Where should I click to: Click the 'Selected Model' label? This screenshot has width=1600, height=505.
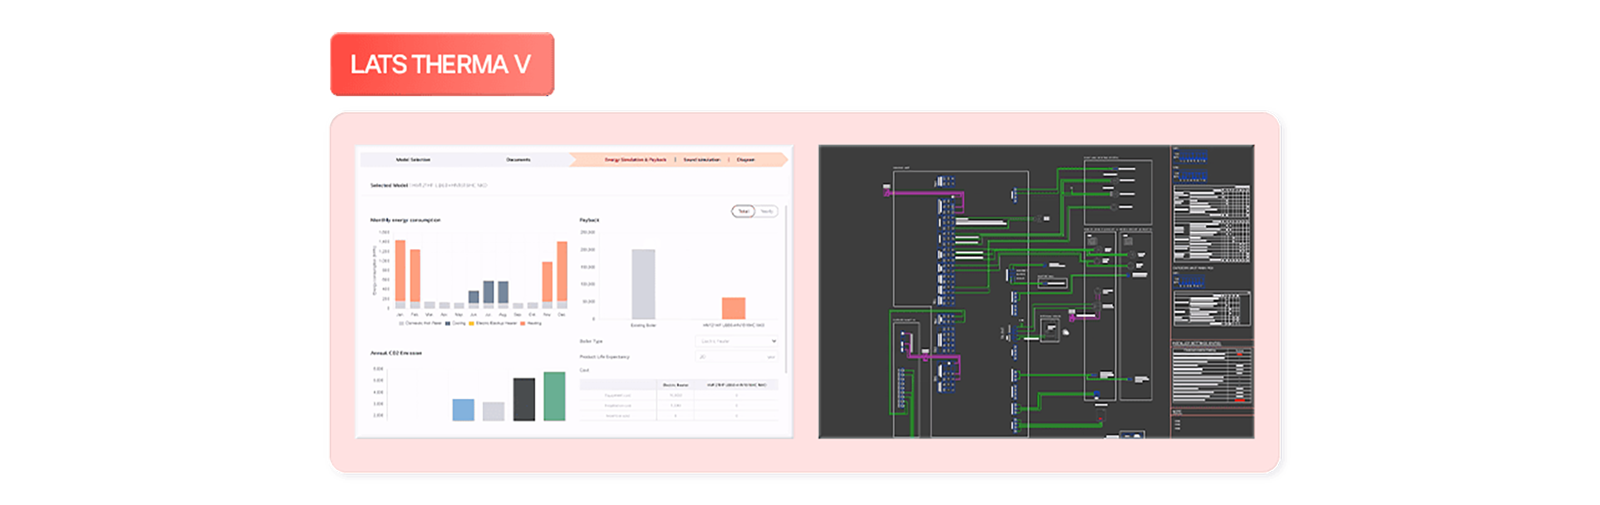tap(389, 185)
